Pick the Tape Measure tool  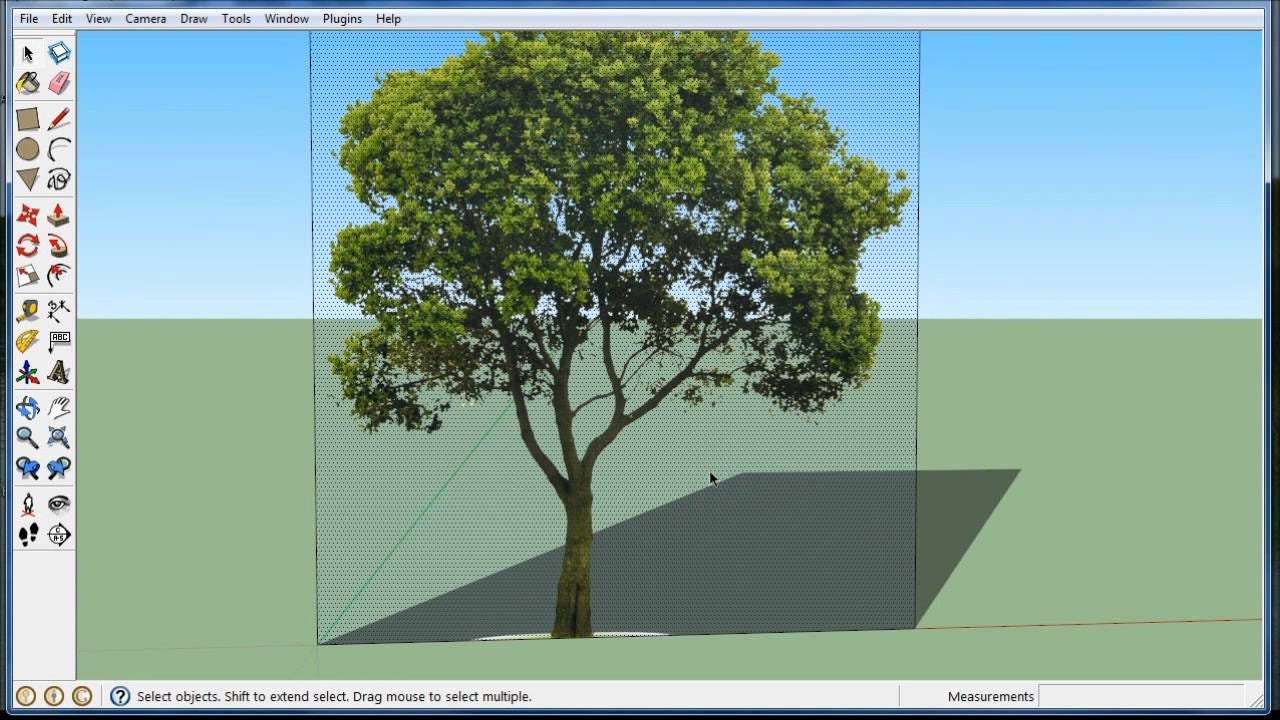point(28,311)
